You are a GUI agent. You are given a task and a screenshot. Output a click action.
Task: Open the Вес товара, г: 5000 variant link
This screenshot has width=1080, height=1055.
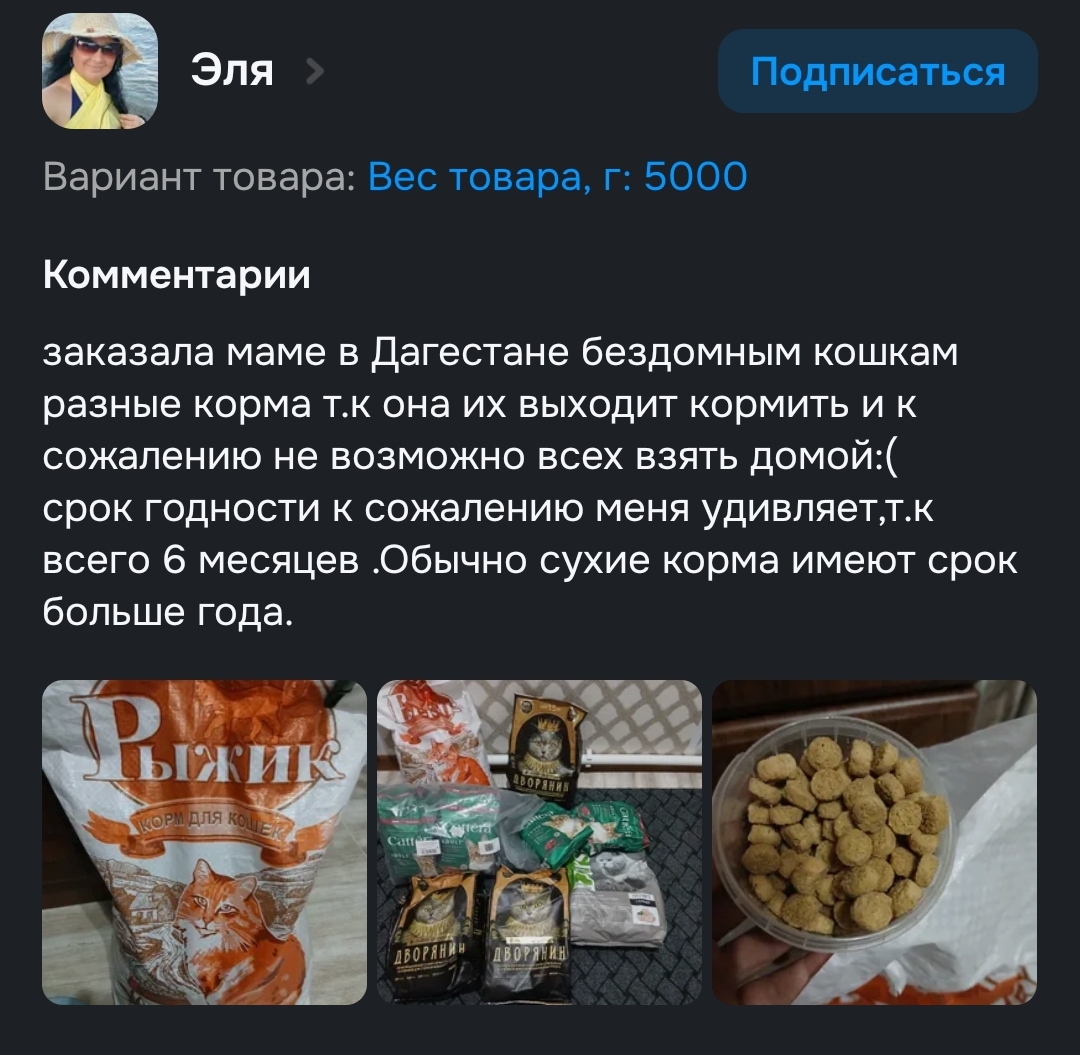click(x=557, y=176)
